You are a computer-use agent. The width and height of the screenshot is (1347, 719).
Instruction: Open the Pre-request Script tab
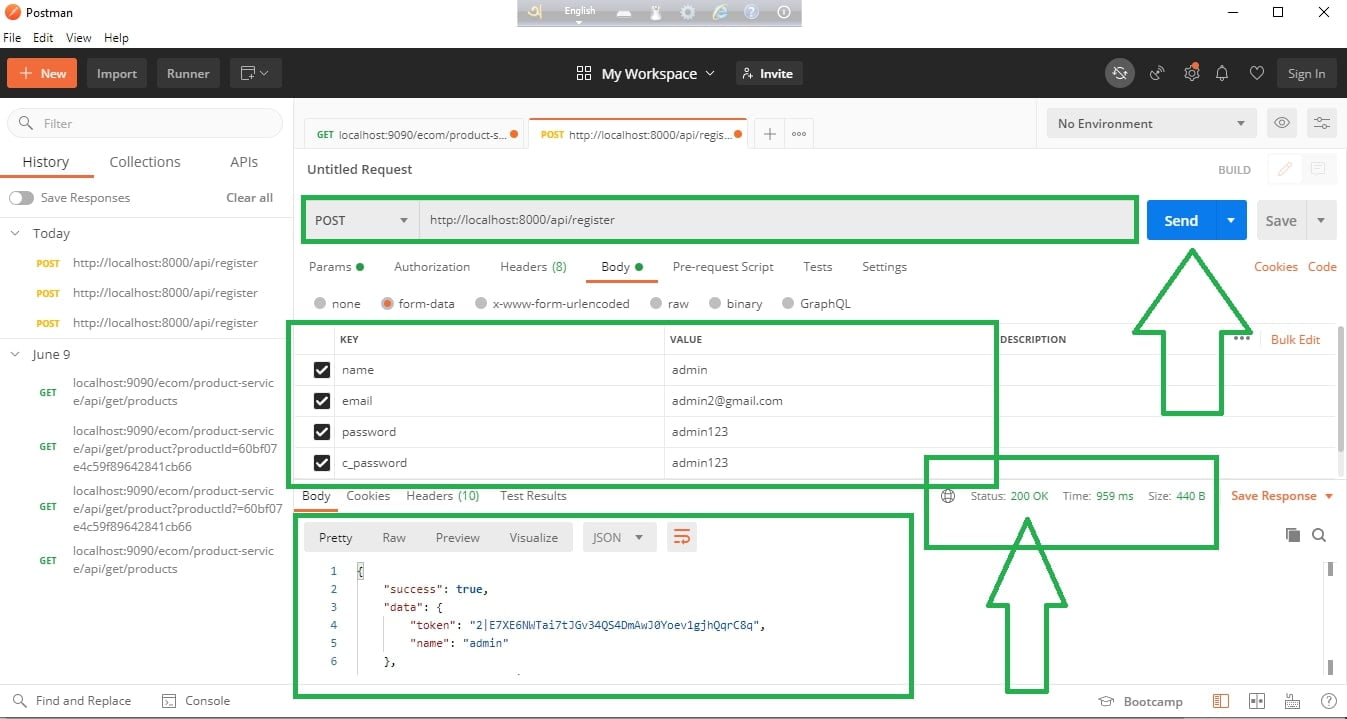(723, 267)
